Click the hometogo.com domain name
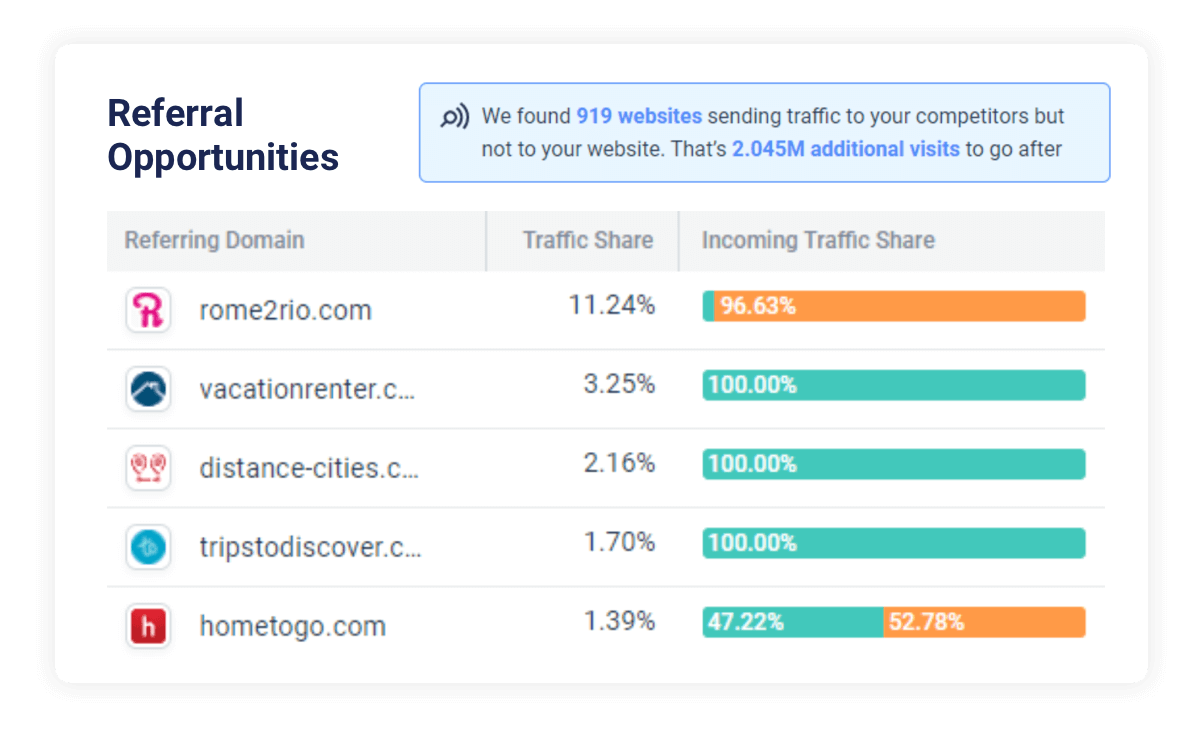The height and width of the screenshot is (730, 1200). coord(293,626)
